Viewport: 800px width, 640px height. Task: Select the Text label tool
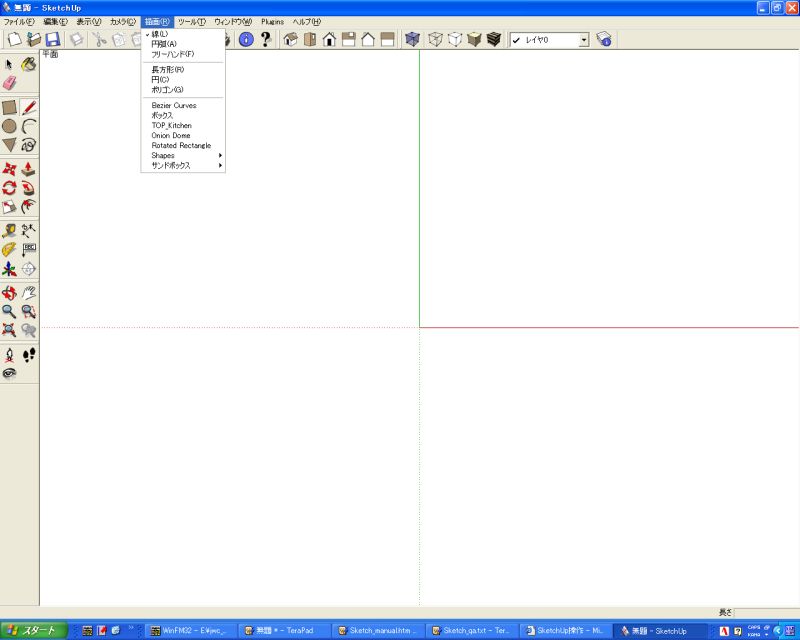tap(29, 250)
